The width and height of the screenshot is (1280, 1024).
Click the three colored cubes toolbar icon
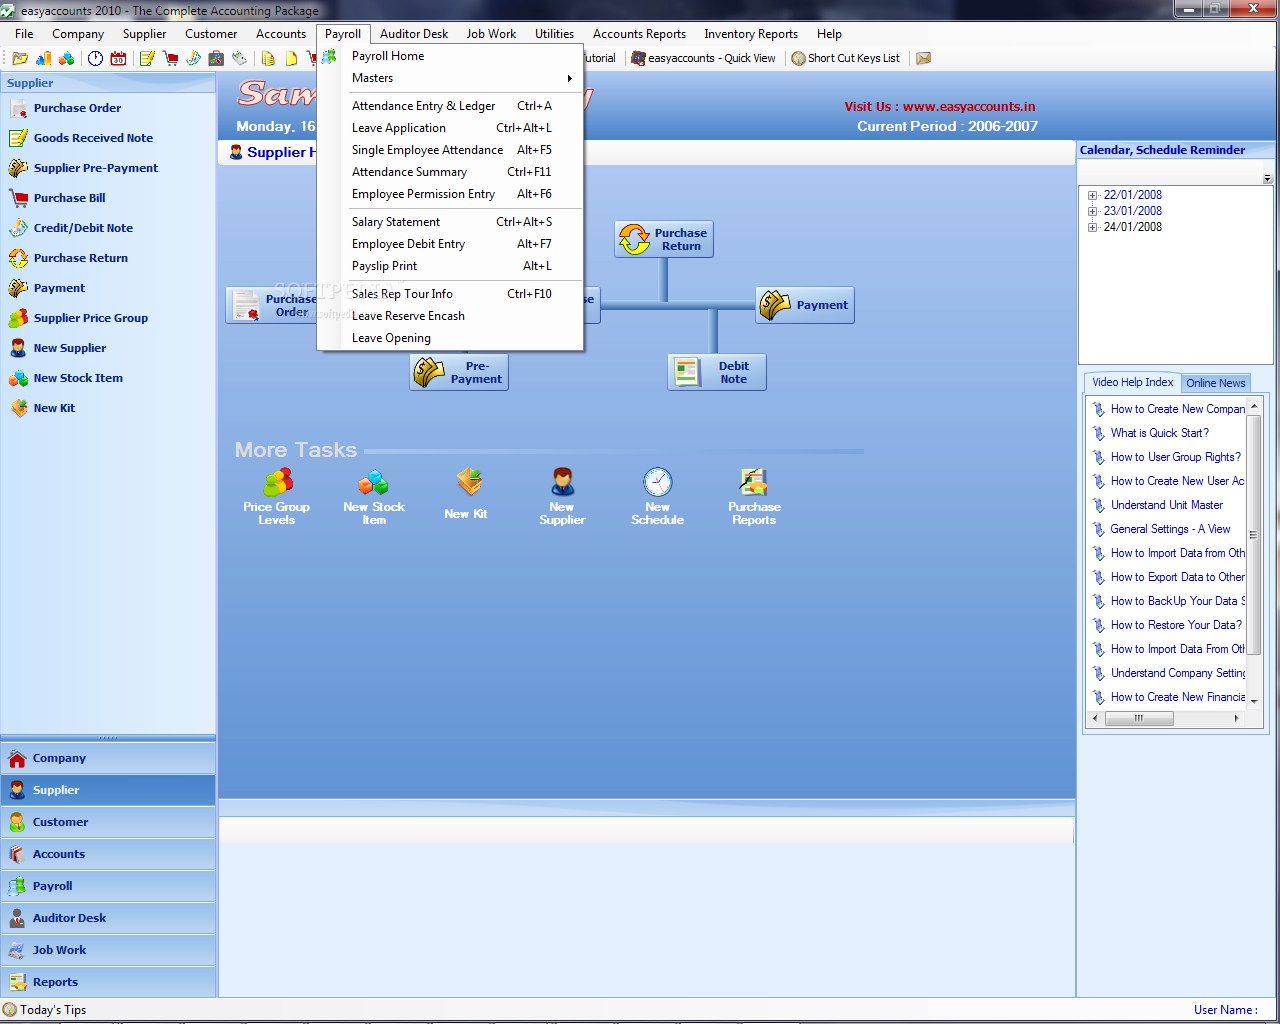coord(66,58)
